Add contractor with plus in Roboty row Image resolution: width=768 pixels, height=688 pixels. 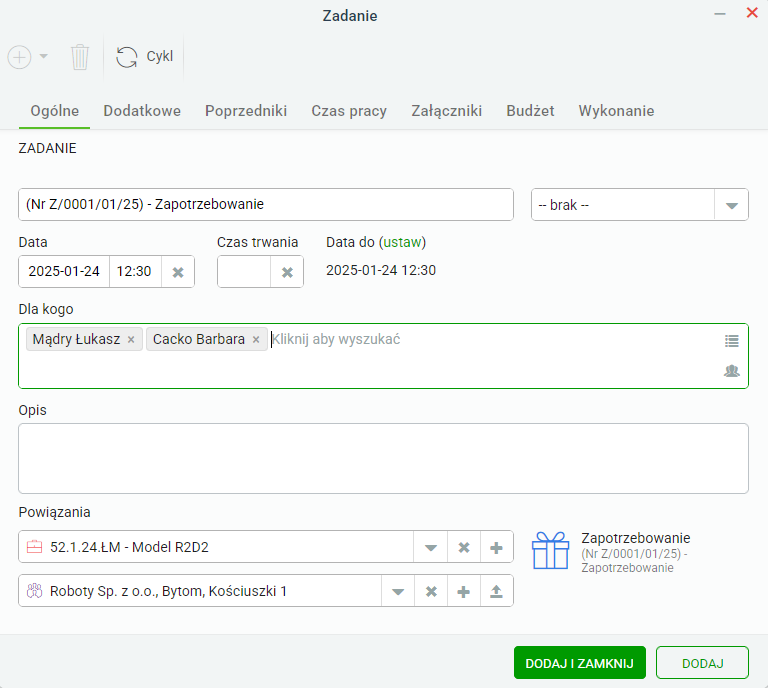click(463, 592)
